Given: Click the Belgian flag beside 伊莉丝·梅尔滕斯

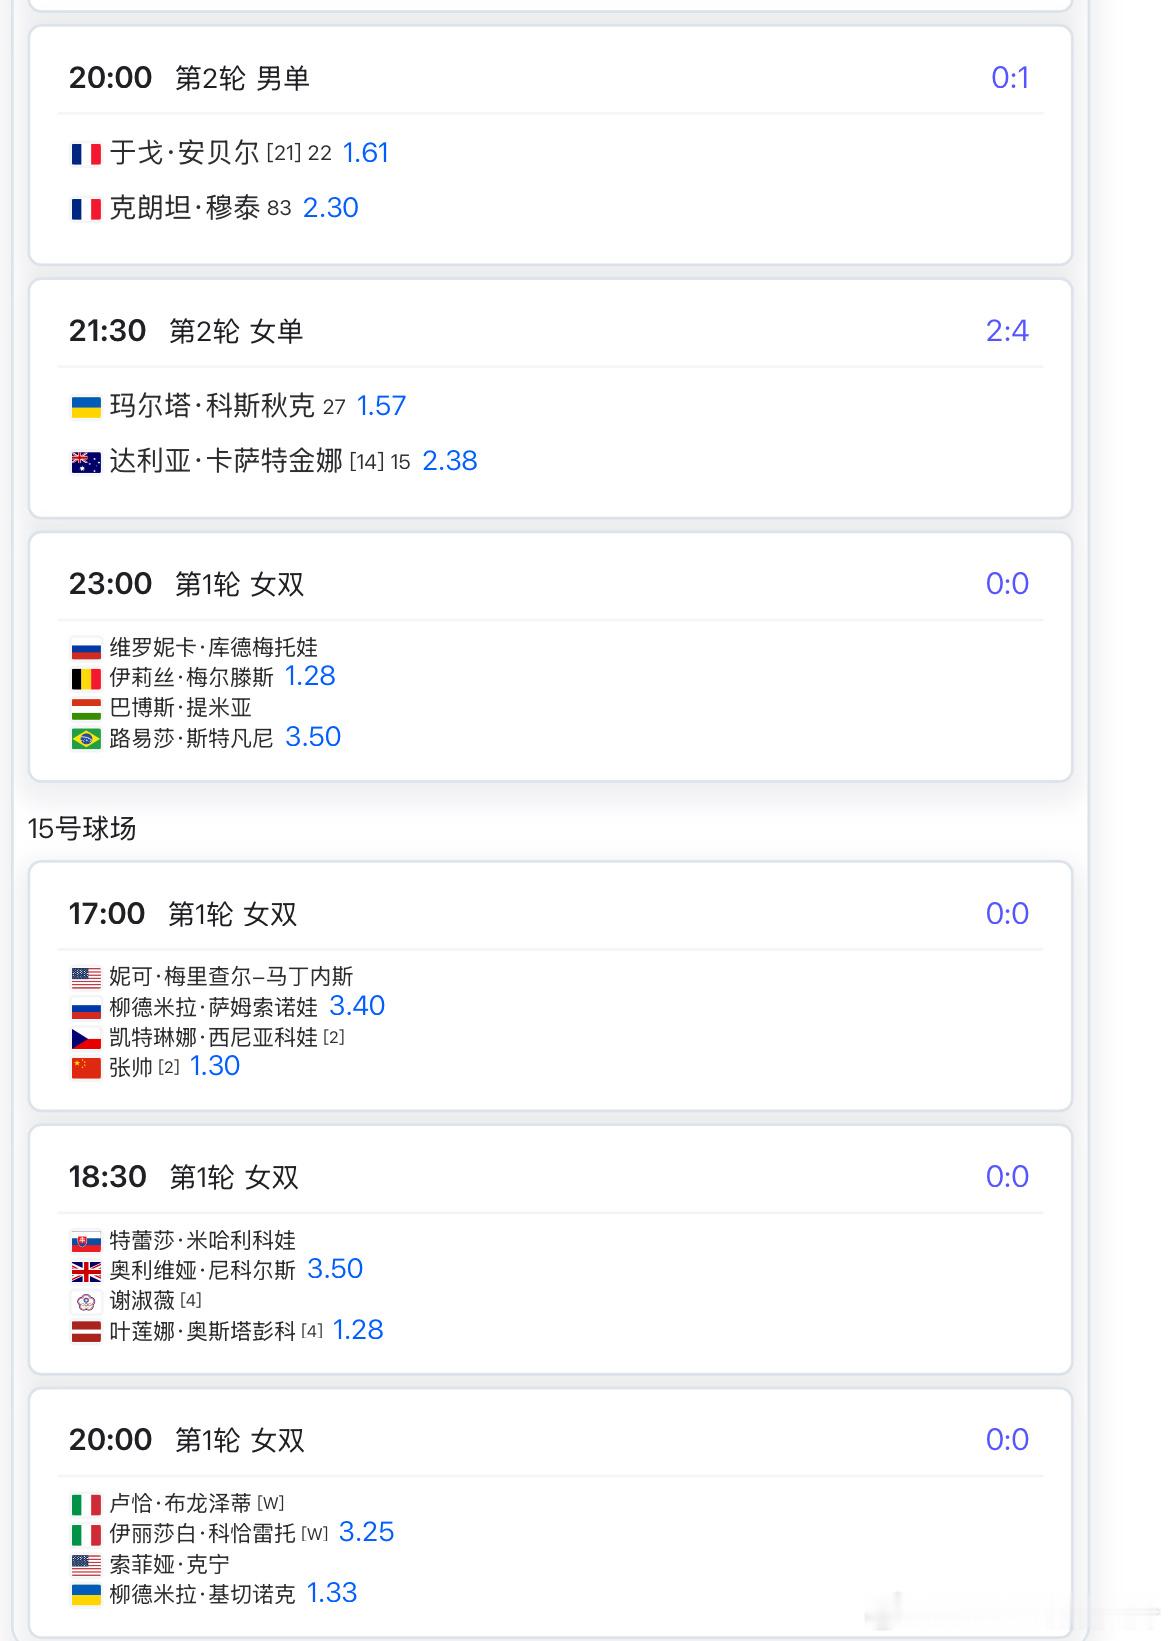Looking at the screenshot, I should [86, 678].
